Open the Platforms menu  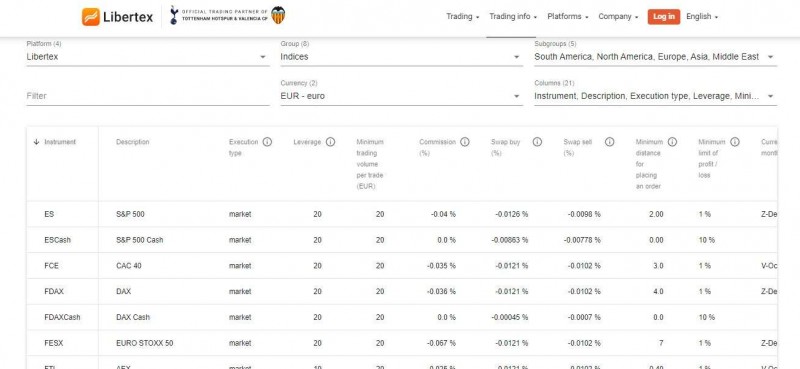coord(567,16)
